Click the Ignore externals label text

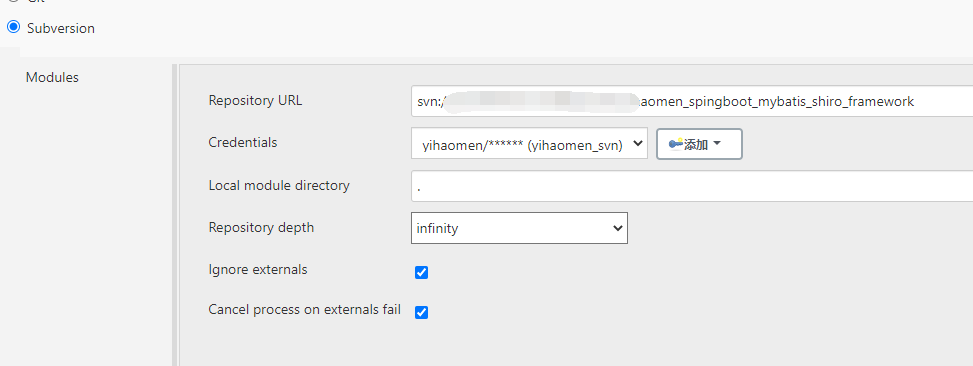[x=258, y=270]
